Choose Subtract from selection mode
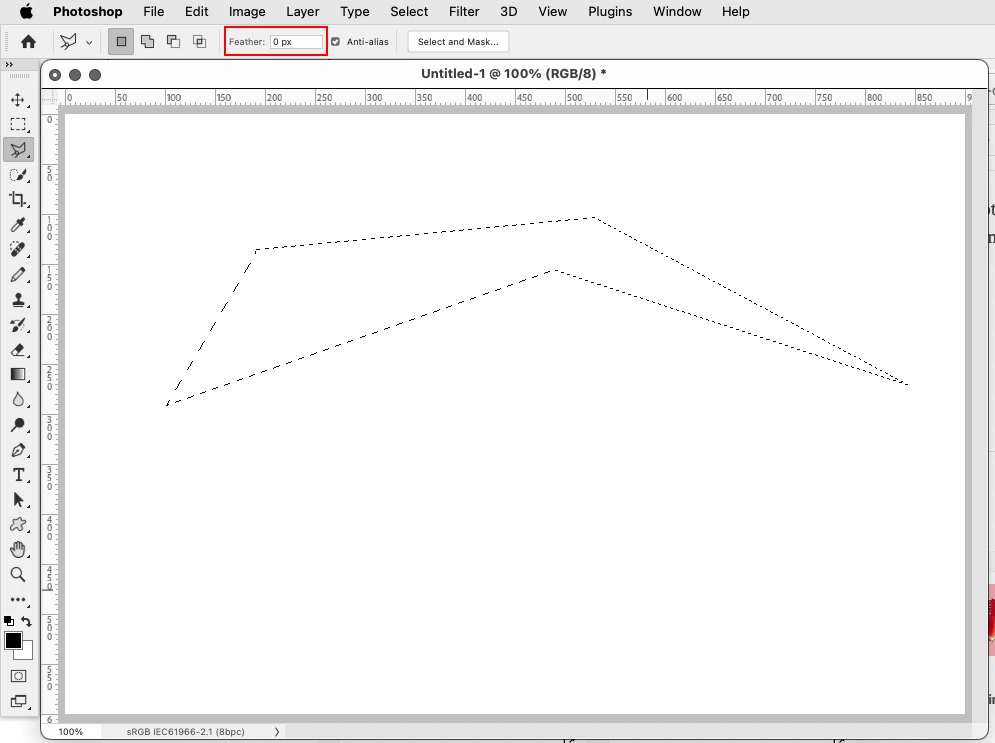The height and width of the screenshot is (743, 995). pyautogui.click(x=173, y=42)
